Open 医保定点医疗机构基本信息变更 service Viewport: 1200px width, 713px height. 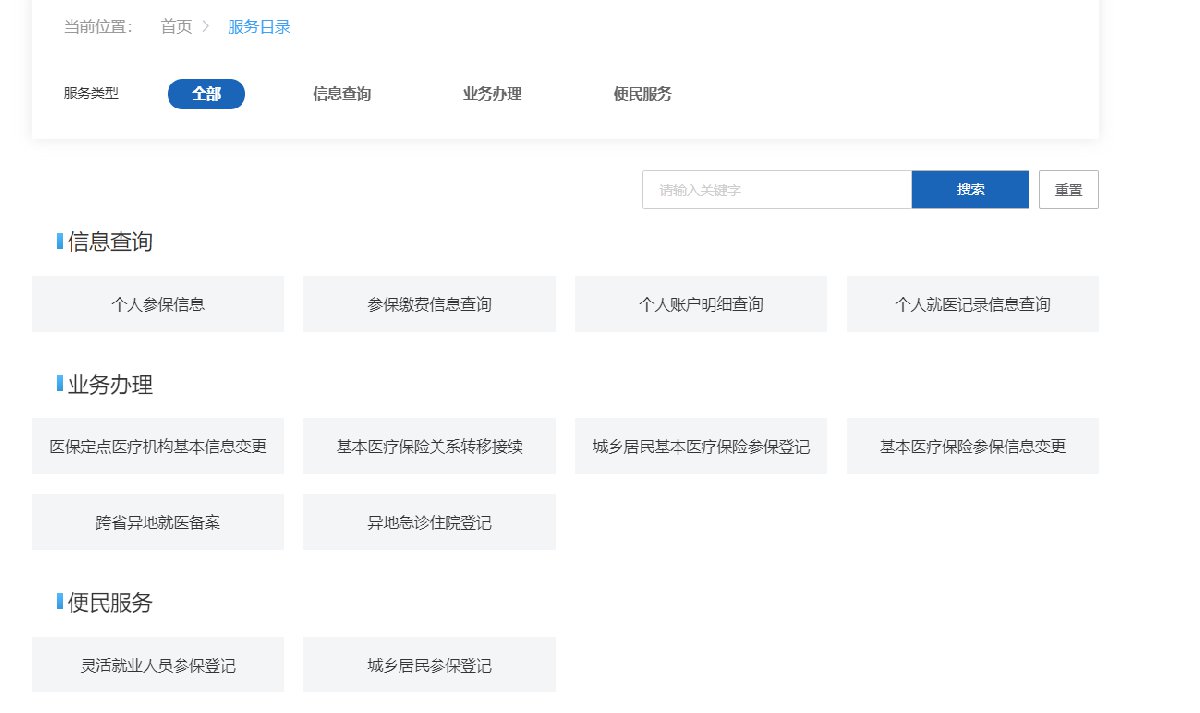coord(158,446)
